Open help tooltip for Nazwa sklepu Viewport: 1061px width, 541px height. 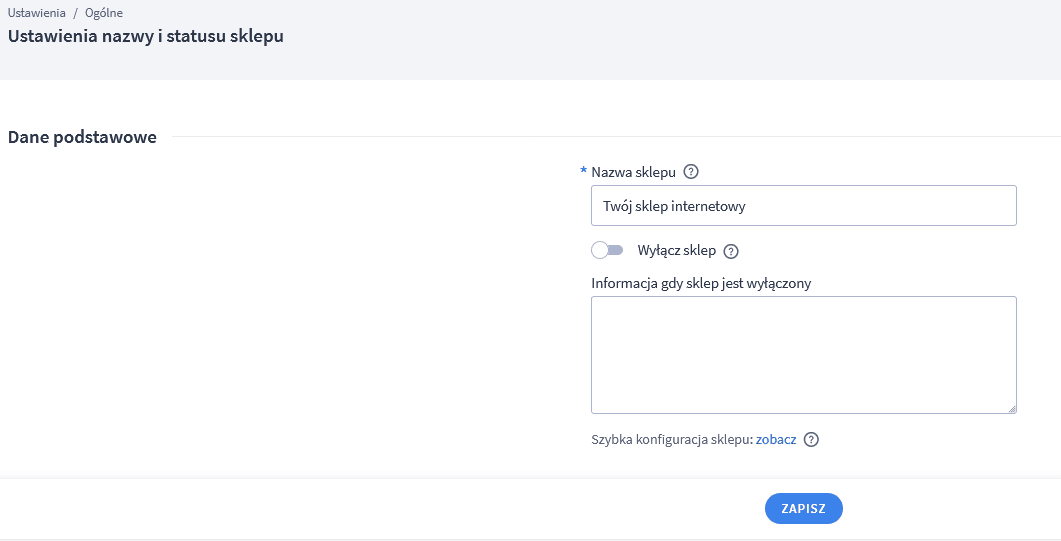click(x=690, y=172)
